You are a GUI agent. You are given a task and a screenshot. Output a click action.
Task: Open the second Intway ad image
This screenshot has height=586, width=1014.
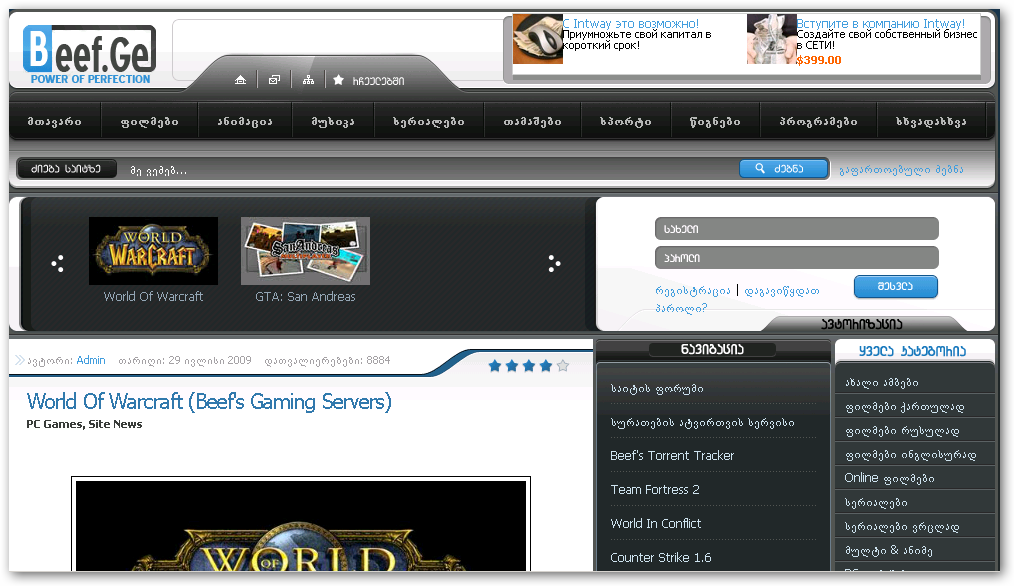click(x=771, y=39)
